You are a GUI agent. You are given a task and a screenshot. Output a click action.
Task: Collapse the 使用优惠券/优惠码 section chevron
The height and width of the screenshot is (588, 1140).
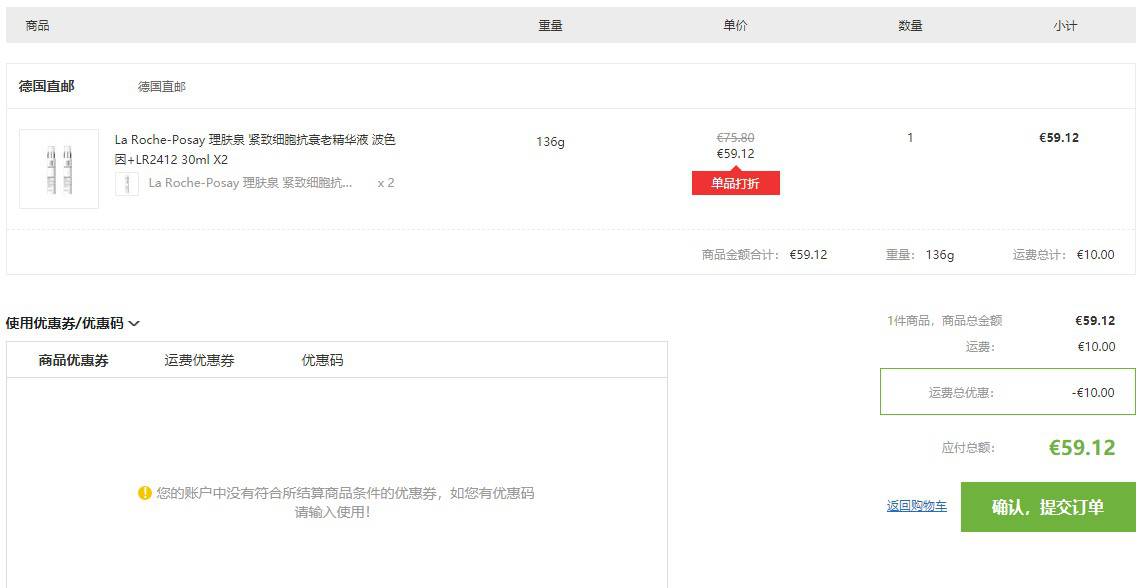(x=134, y=323)
